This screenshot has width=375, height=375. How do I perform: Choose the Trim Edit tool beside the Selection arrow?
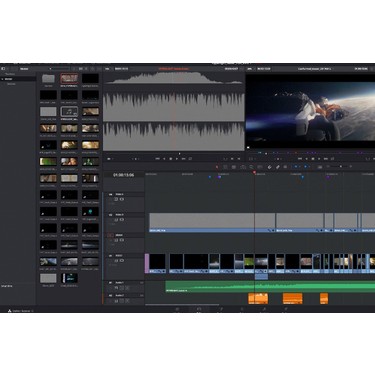225,167
